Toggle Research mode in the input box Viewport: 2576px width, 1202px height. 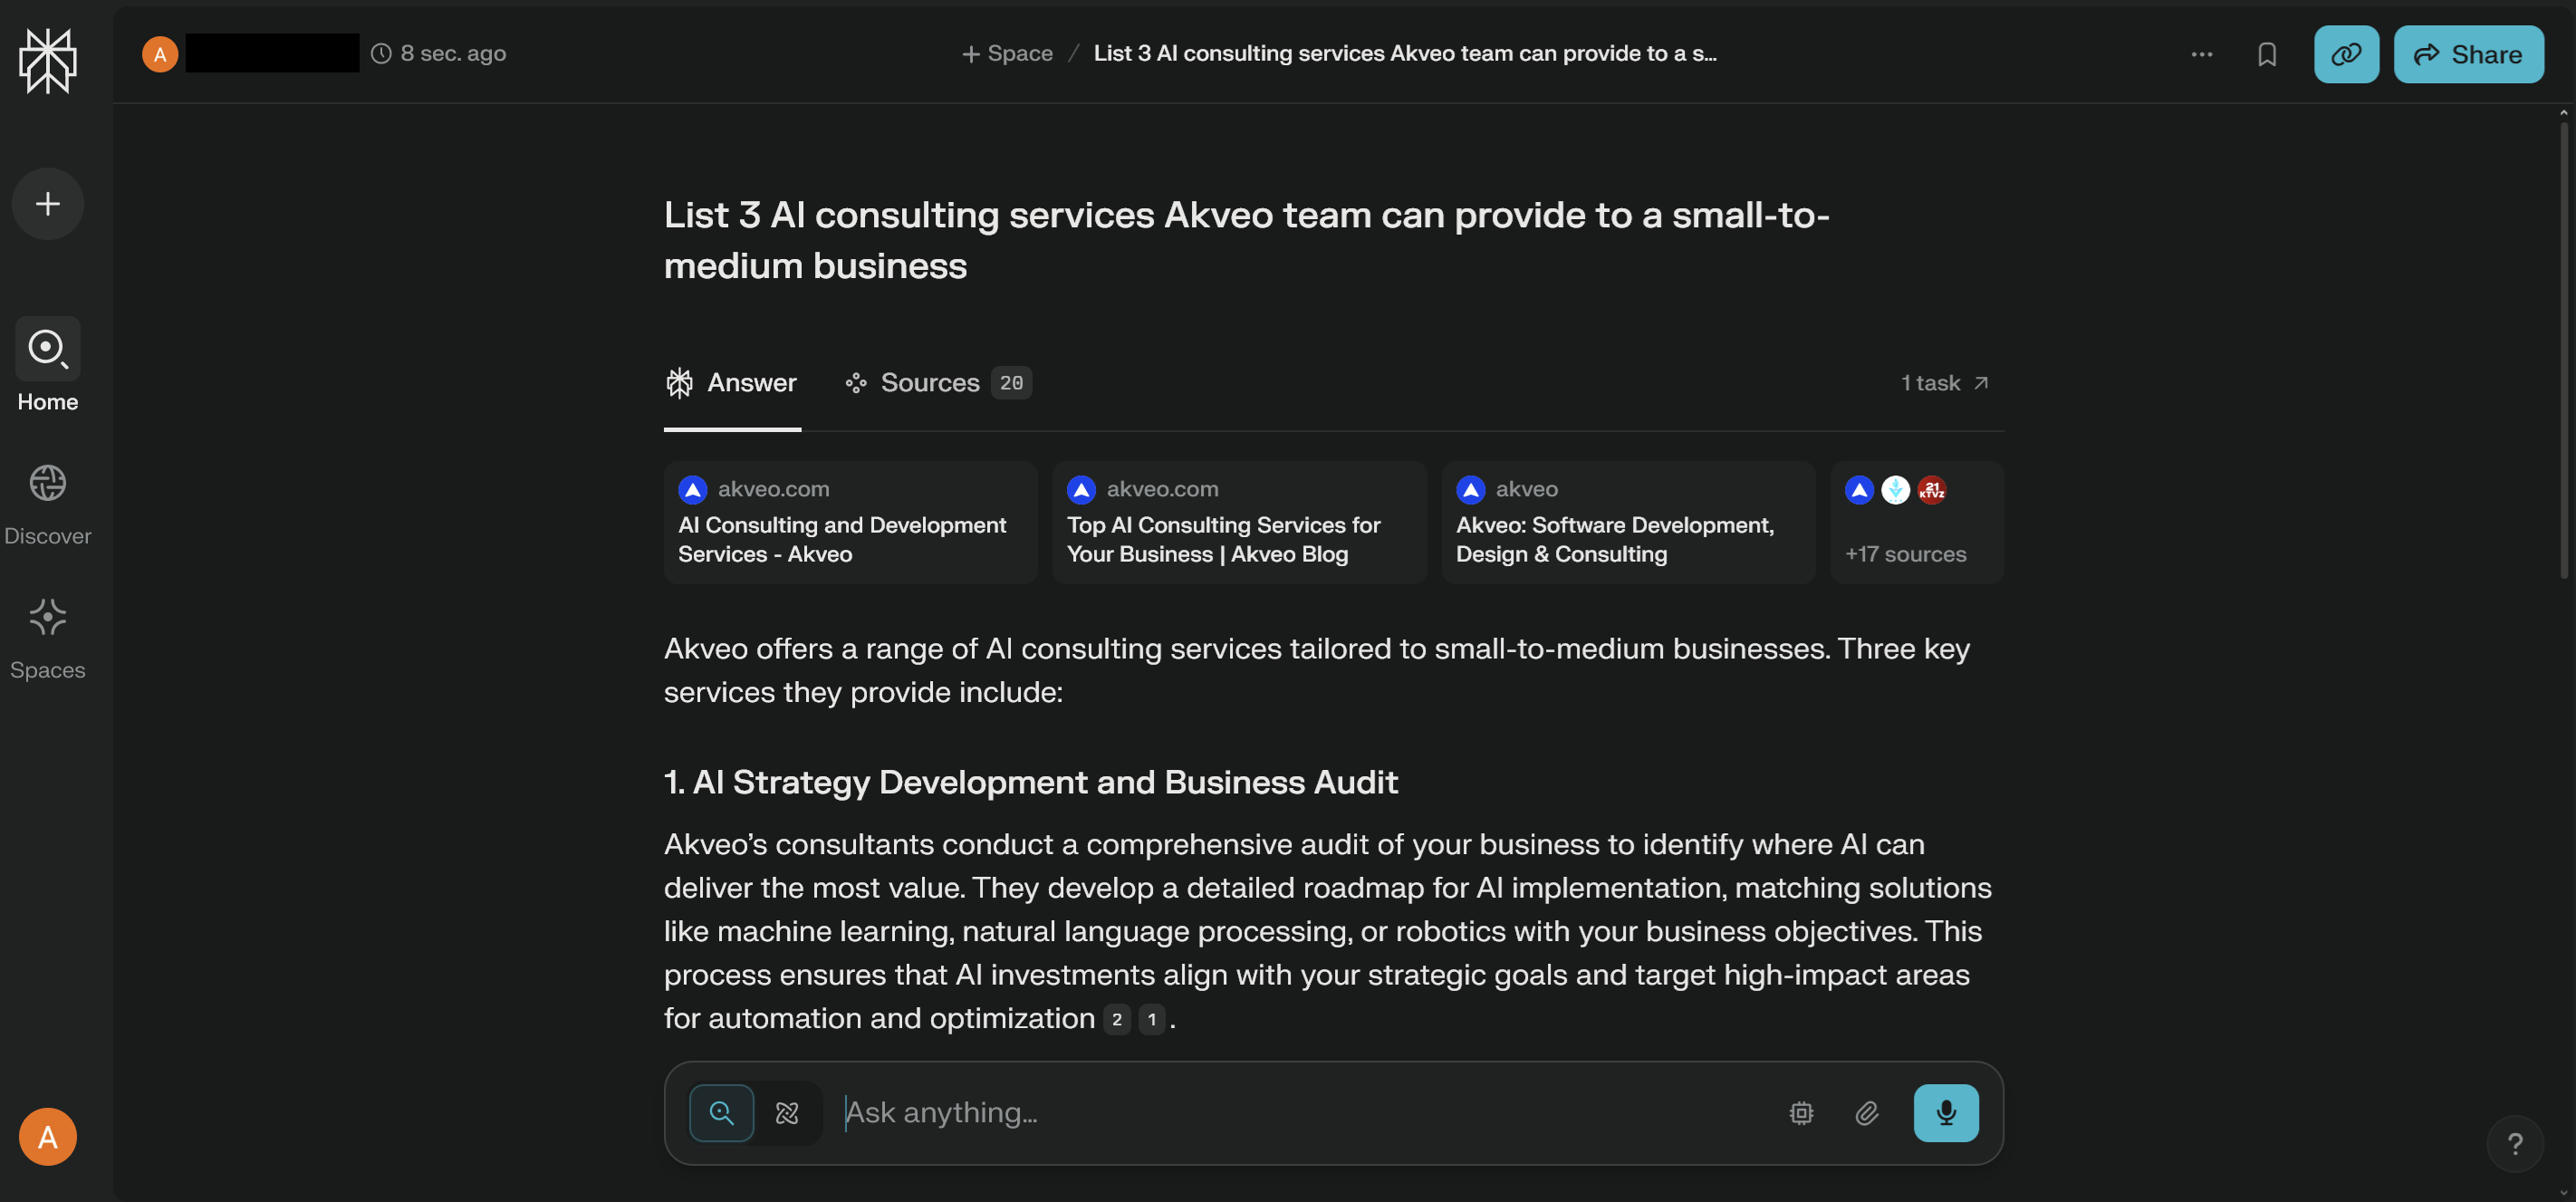click(787, 1113)
